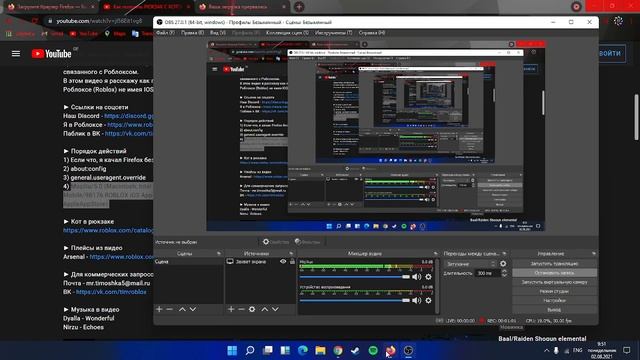The height and width of the screenshot is (360, 640).
Task: Open the YouTube hamburger menu in browser
Action: [16, 53]
